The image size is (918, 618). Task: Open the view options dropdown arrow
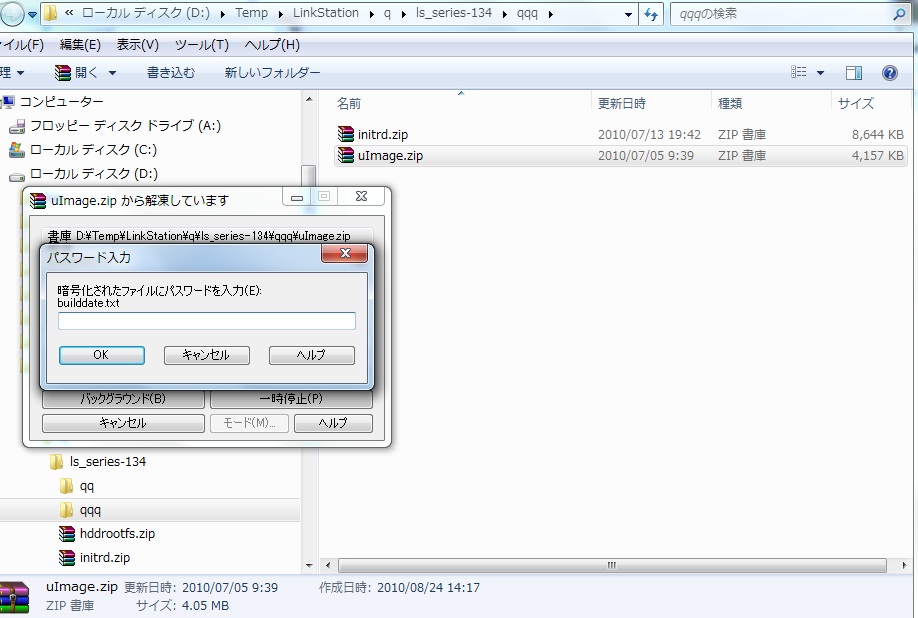[x=820, y=73]
